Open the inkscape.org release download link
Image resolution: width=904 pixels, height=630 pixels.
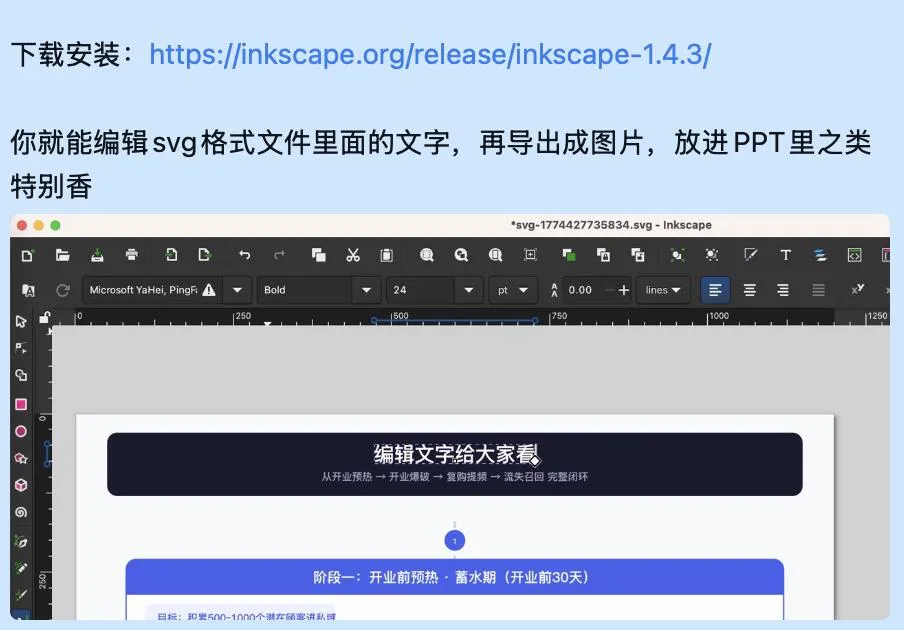pos(430,55)
